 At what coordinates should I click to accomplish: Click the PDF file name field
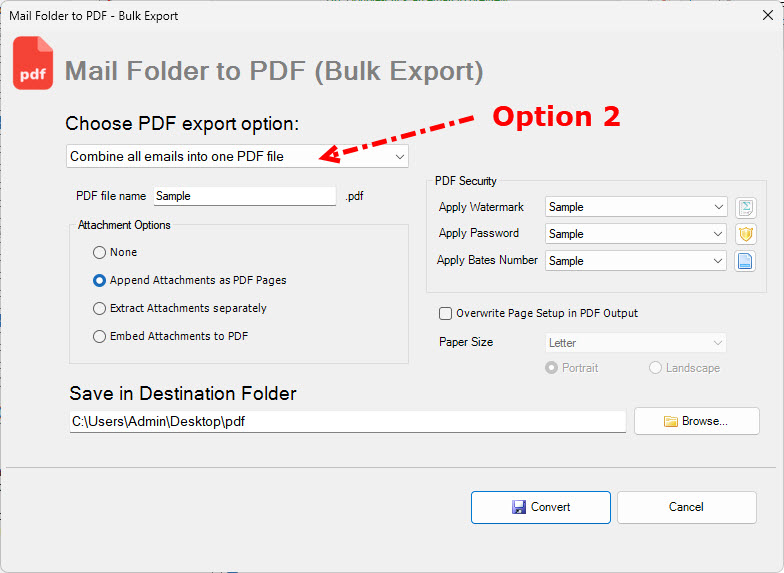tap(243, 196)
